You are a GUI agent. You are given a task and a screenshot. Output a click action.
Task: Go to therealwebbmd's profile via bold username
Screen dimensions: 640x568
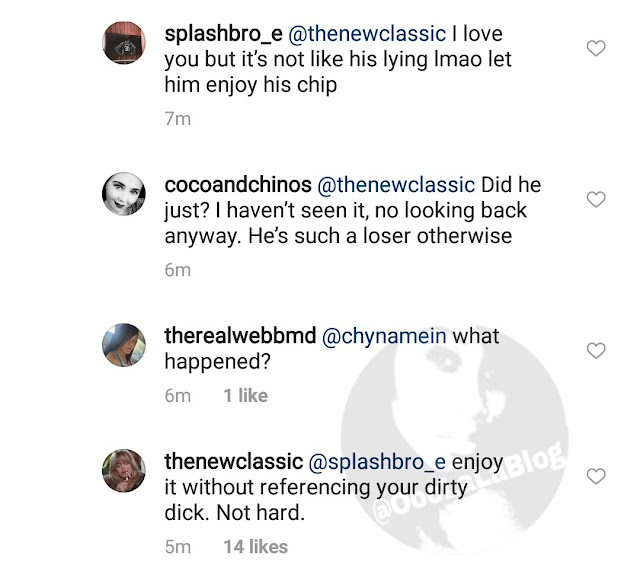(238, 337)
